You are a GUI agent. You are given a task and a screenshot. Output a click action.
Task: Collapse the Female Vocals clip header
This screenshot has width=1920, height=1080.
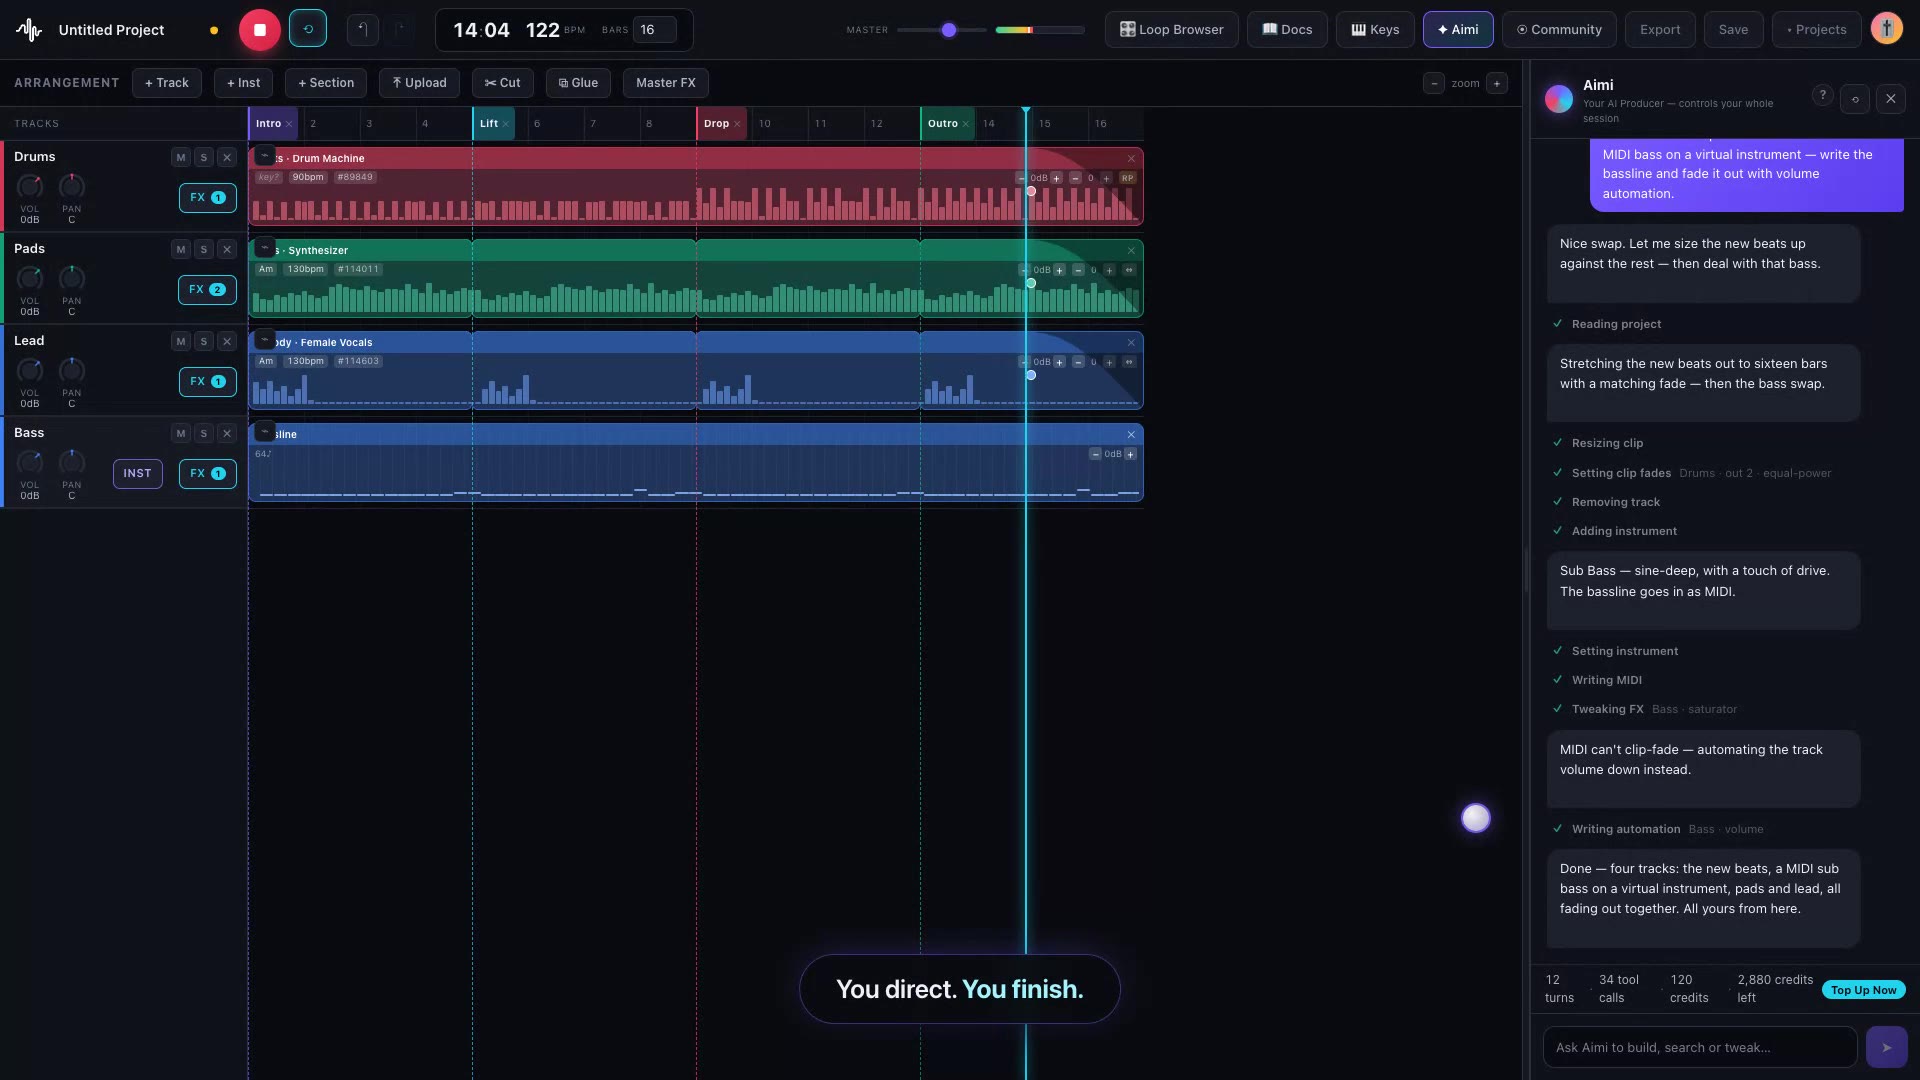[x=265, y=340]
